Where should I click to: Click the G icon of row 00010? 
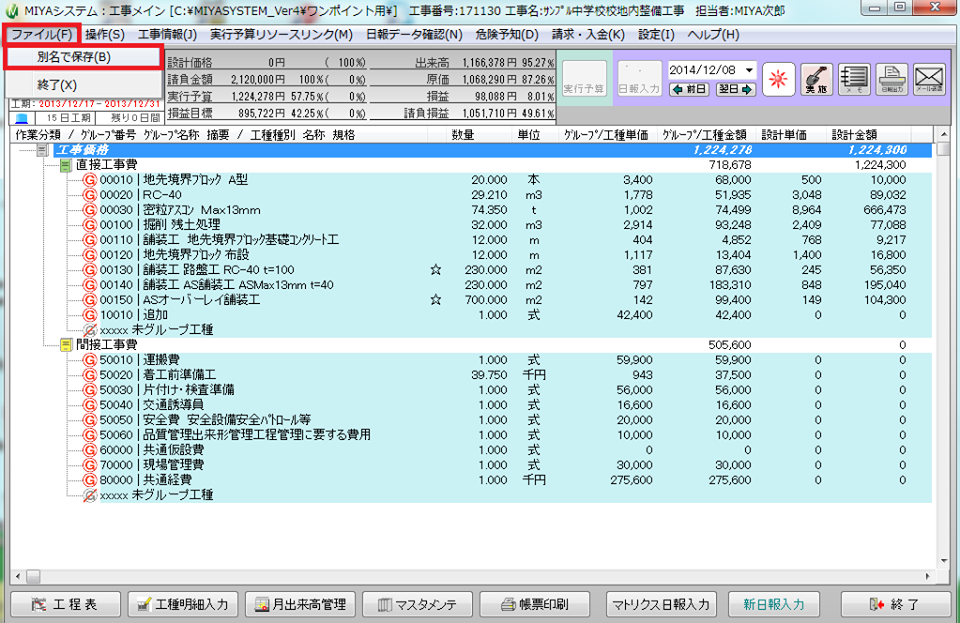pyautogui.click(x=90, y=180)
